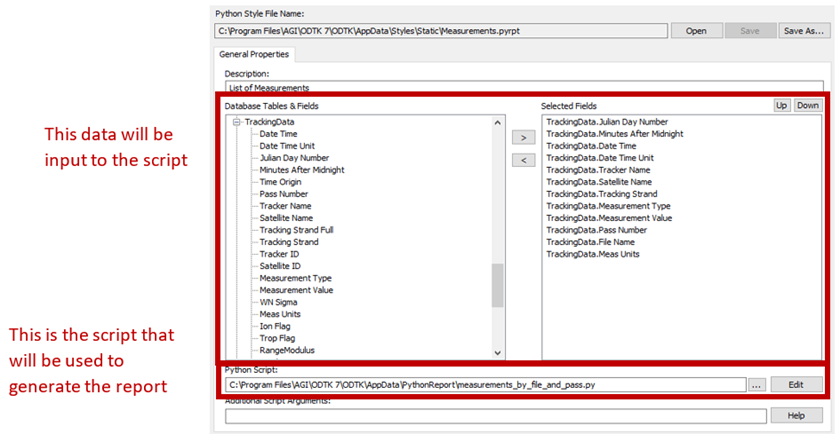Select Date Time in the fields tree
This screenshot has height=434, width=840.
click(x=278, y=134)
